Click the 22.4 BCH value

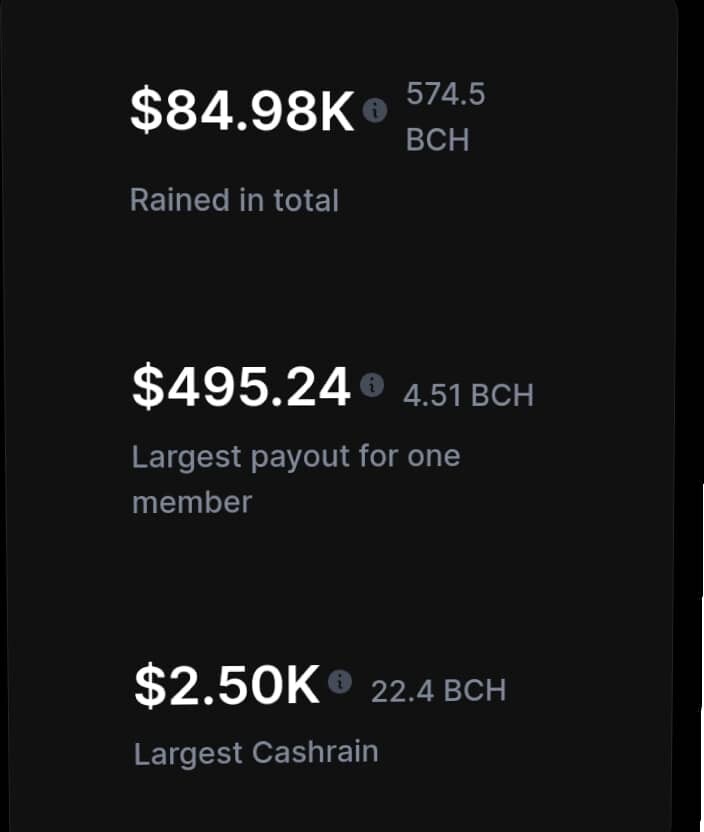439,691
